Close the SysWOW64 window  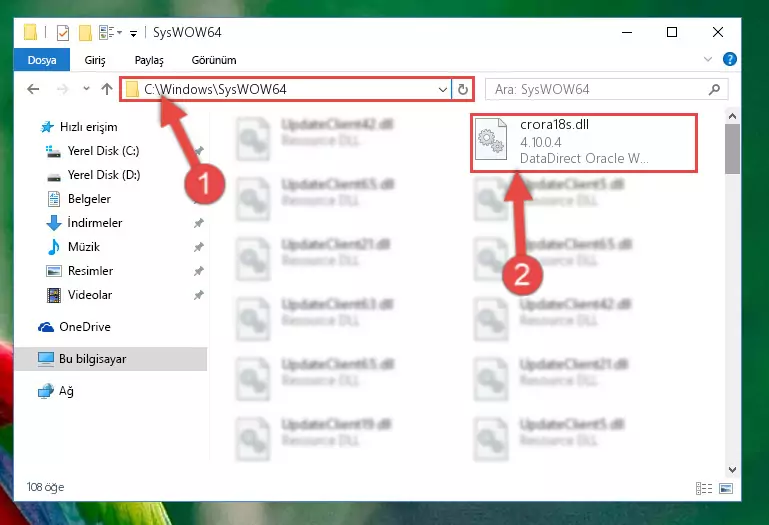click(x=718, y=32)
